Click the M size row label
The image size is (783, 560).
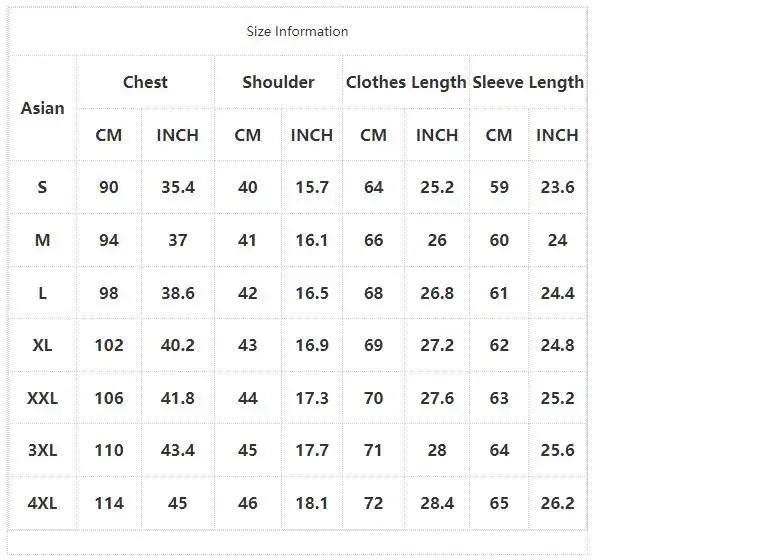42,240
